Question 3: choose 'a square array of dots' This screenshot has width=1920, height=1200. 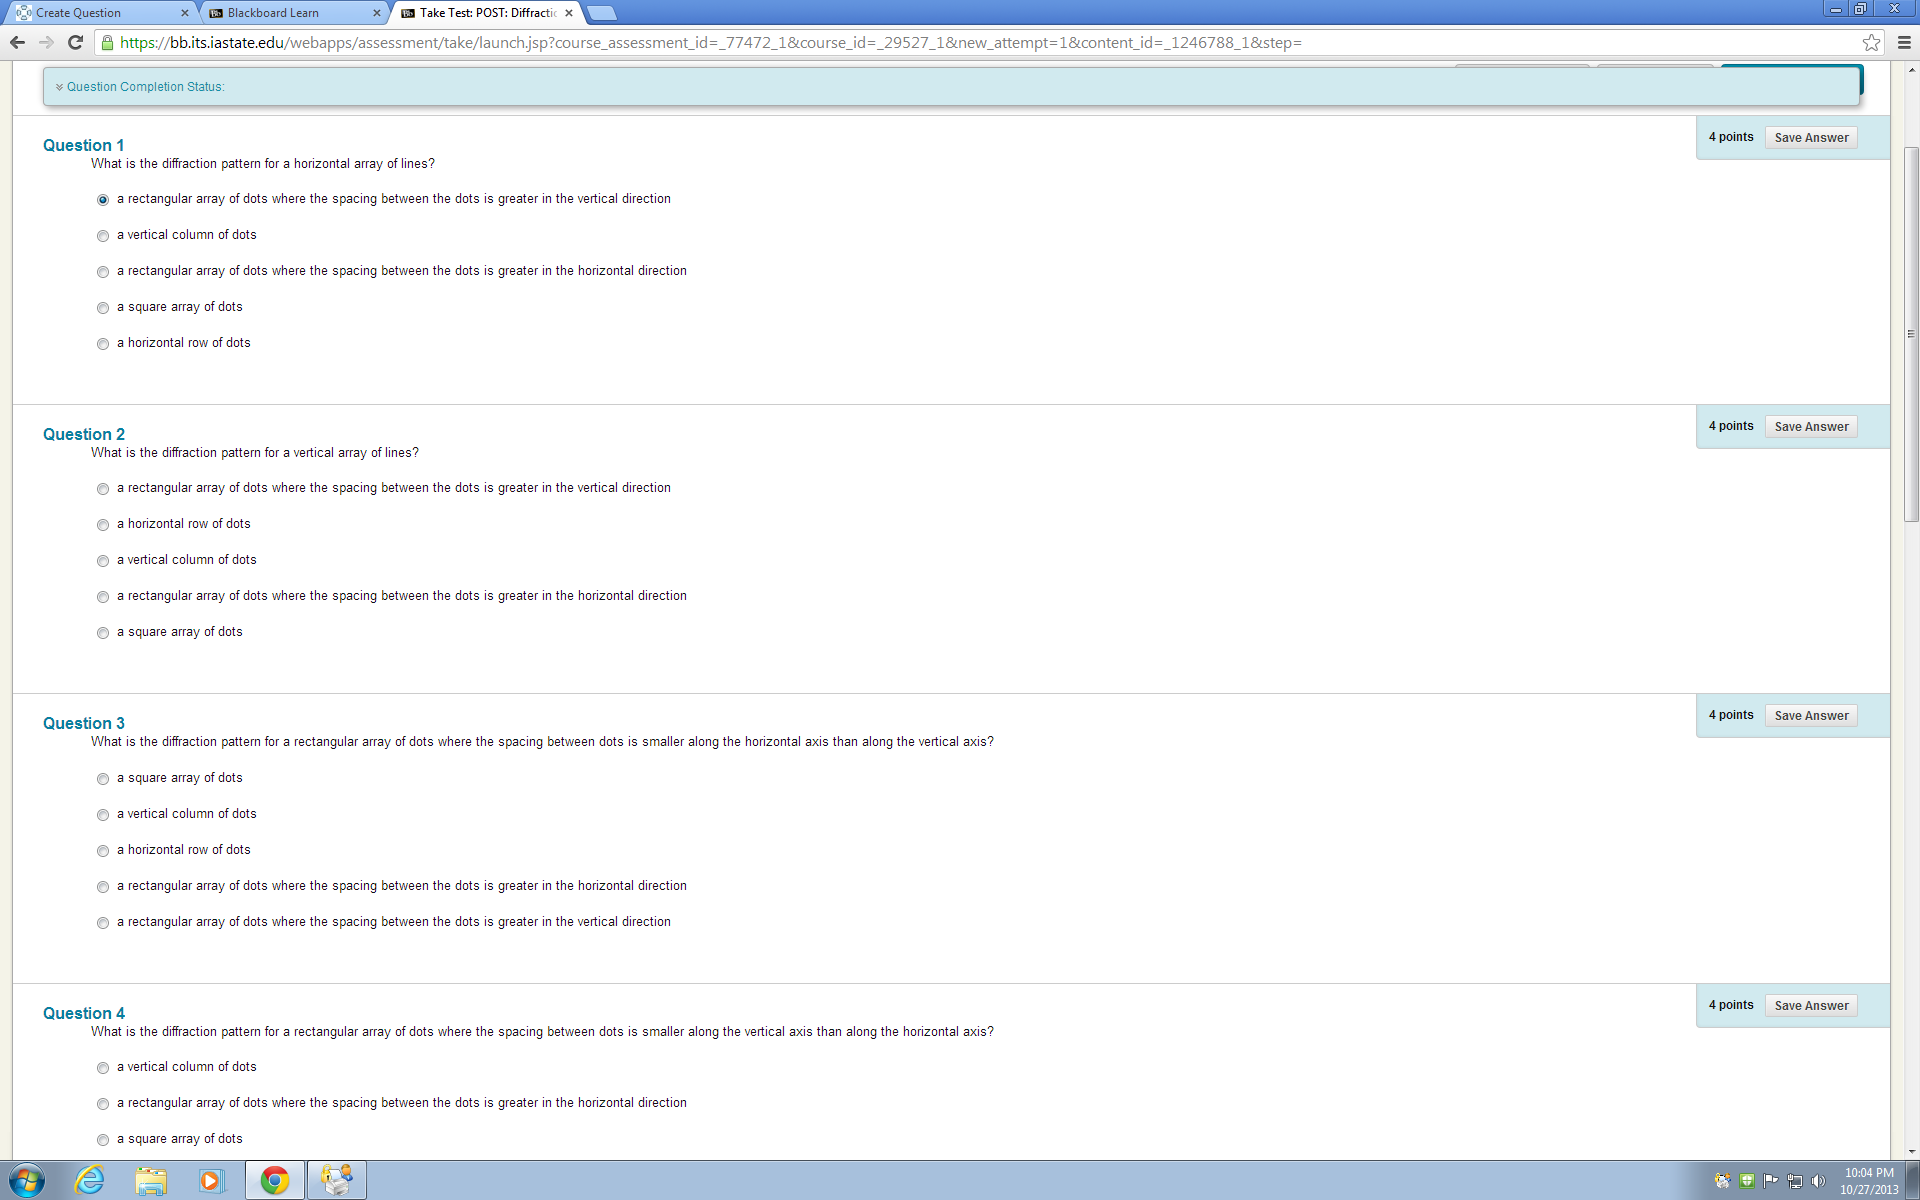coord(103,779)
